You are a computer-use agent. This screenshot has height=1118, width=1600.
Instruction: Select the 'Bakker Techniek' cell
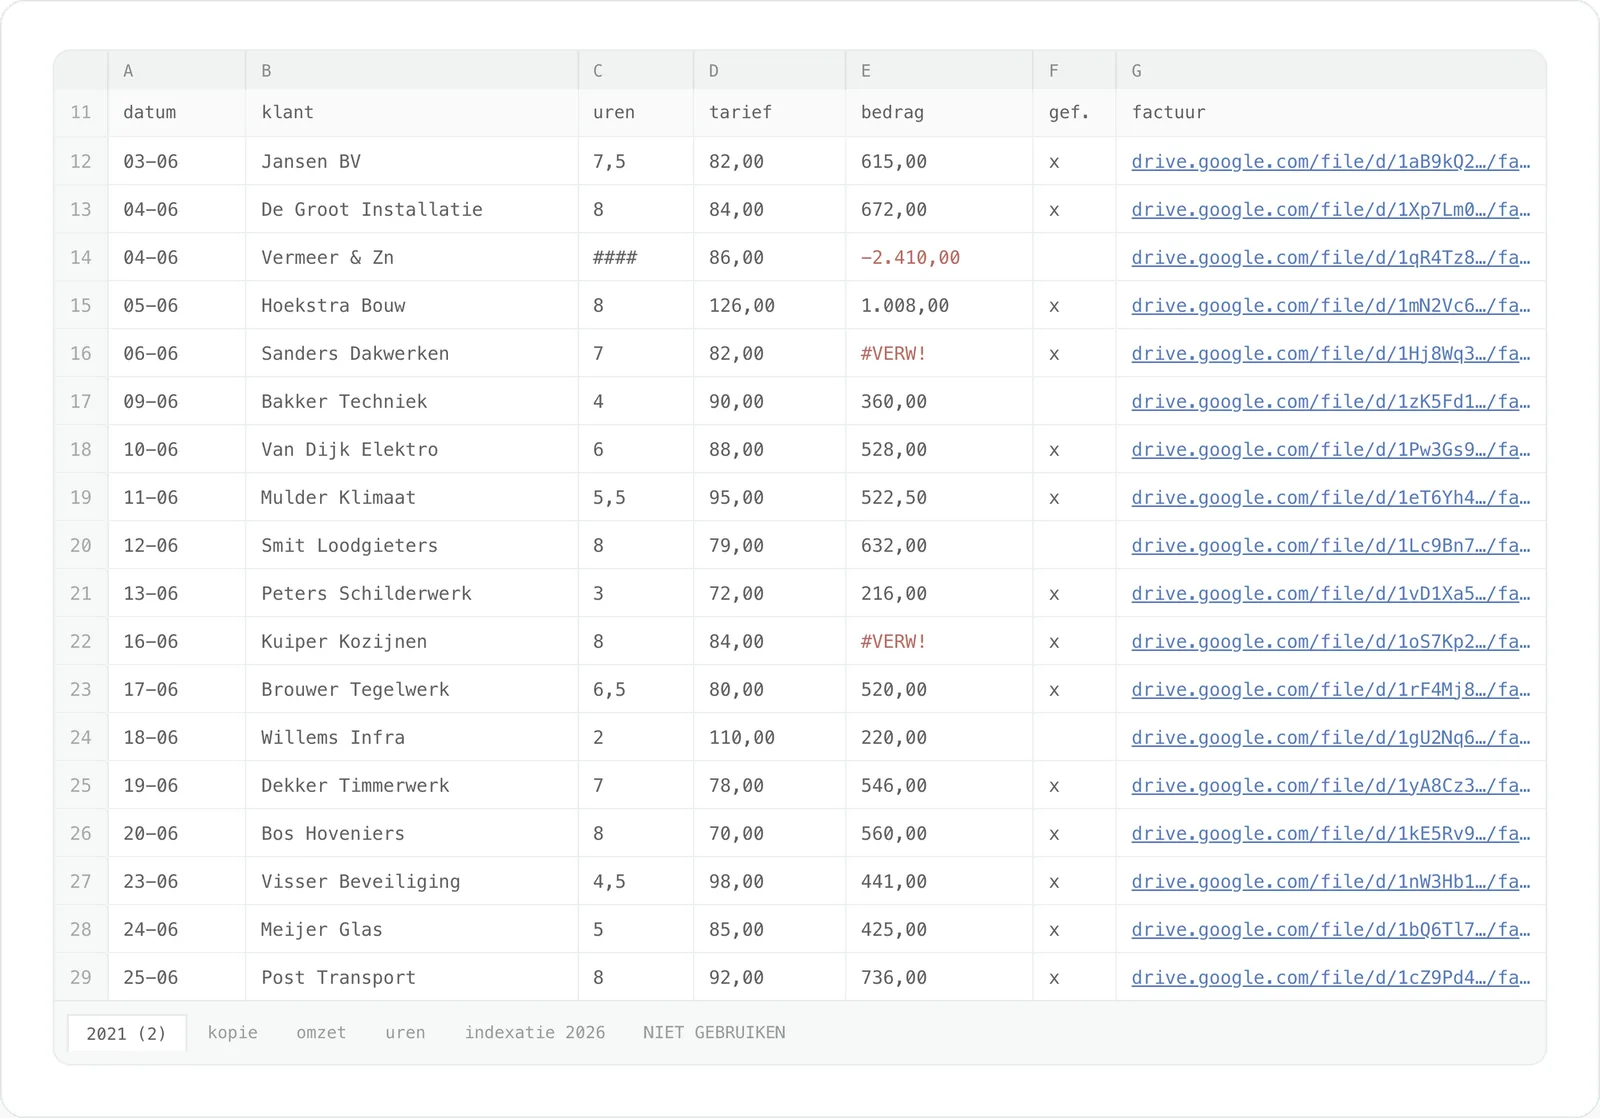point(412,401)
